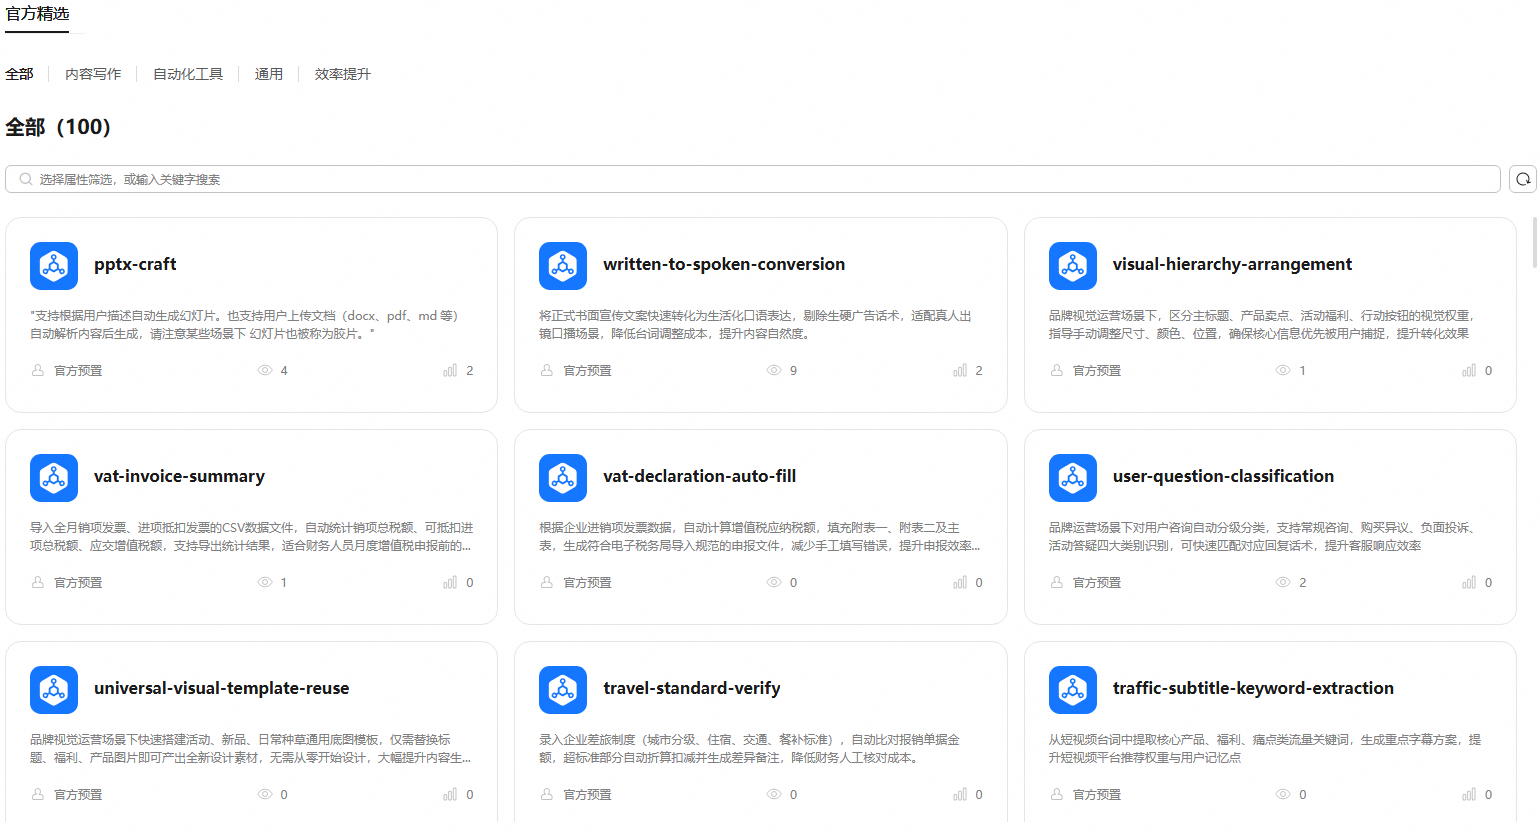This screenshot has width=1540, height=833.
Task: Click the vat-declaration-auto-fill card icon
Action: coord(563,478)
